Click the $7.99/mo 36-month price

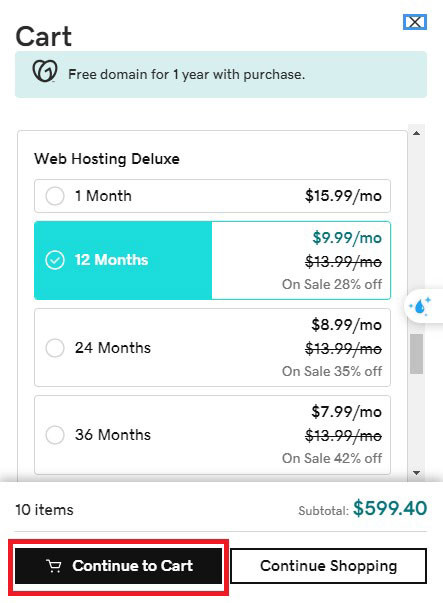click(x=346, y=412)
